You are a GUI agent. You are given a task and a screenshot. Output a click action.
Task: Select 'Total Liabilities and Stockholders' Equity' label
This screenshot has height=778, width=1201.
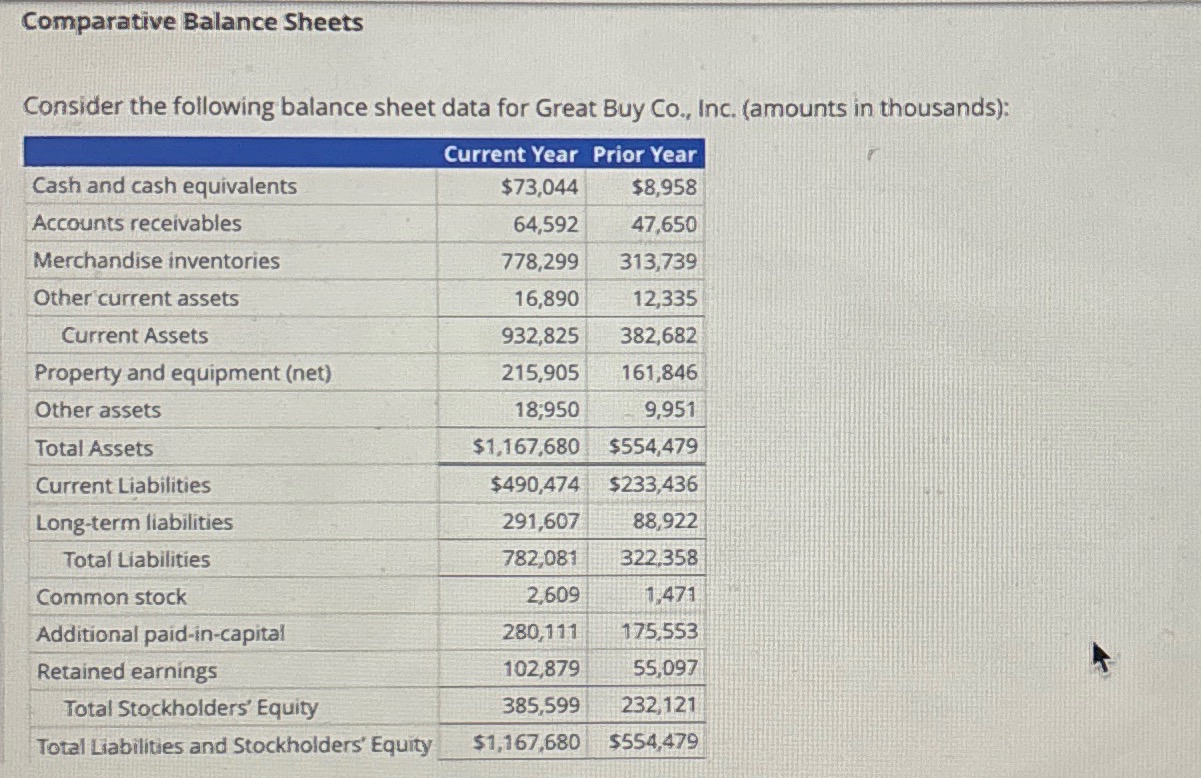click(234, 746)
